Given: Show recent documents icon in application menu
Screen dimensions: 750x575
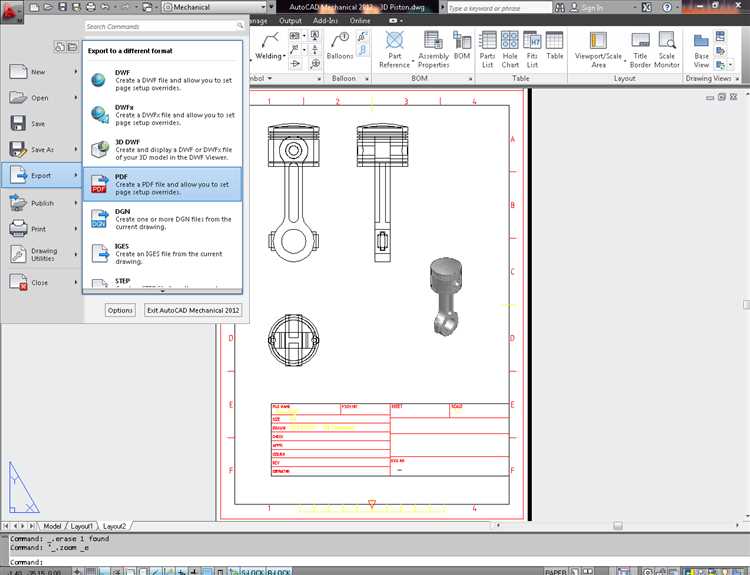Looking at the screenshot, I should click(x=60, y=47).
